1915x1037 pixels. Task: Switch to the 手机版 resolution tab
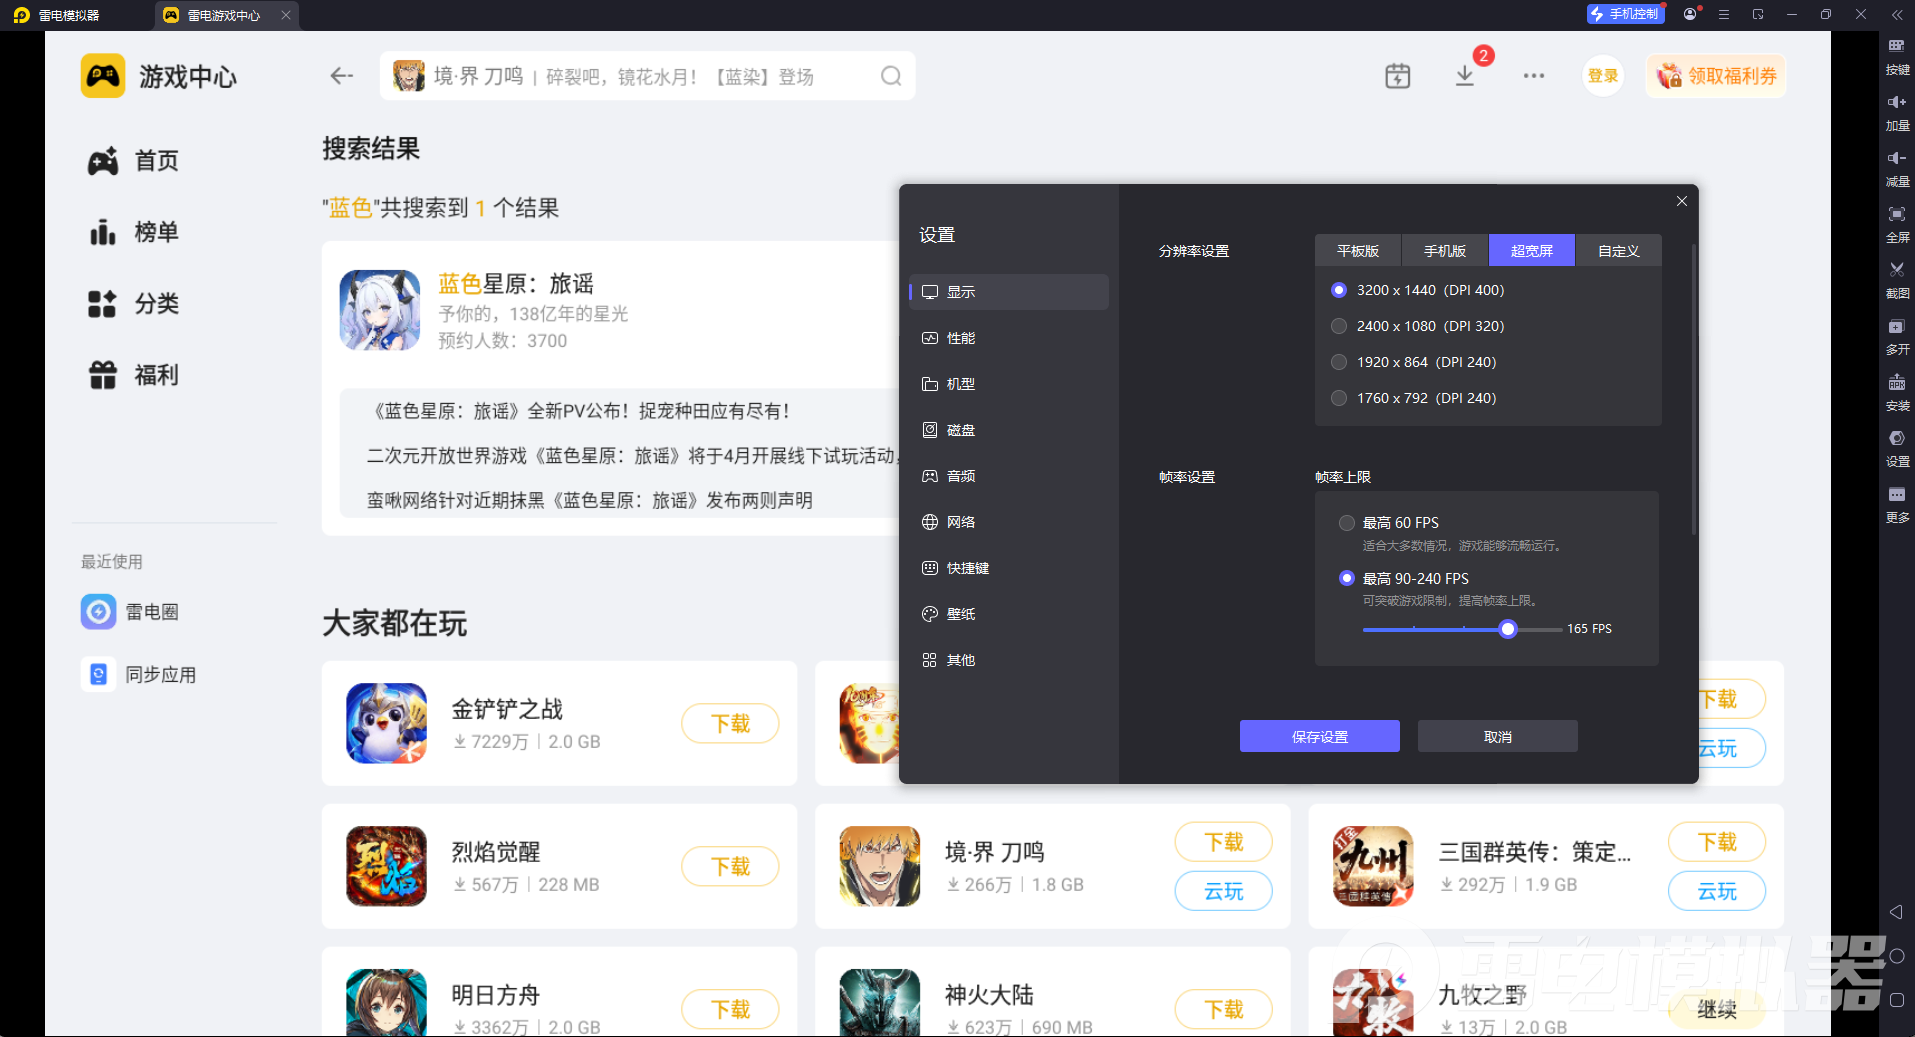1444,251
